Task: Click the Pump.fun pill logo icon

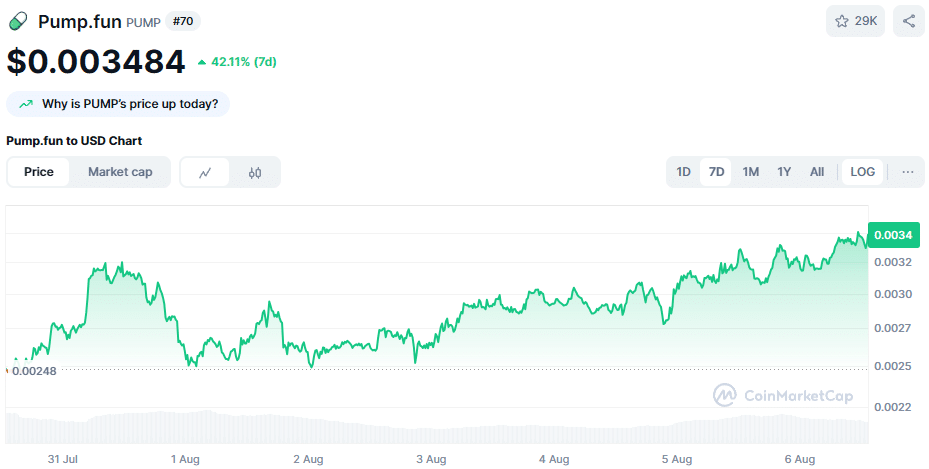Action: coord(18,21)
